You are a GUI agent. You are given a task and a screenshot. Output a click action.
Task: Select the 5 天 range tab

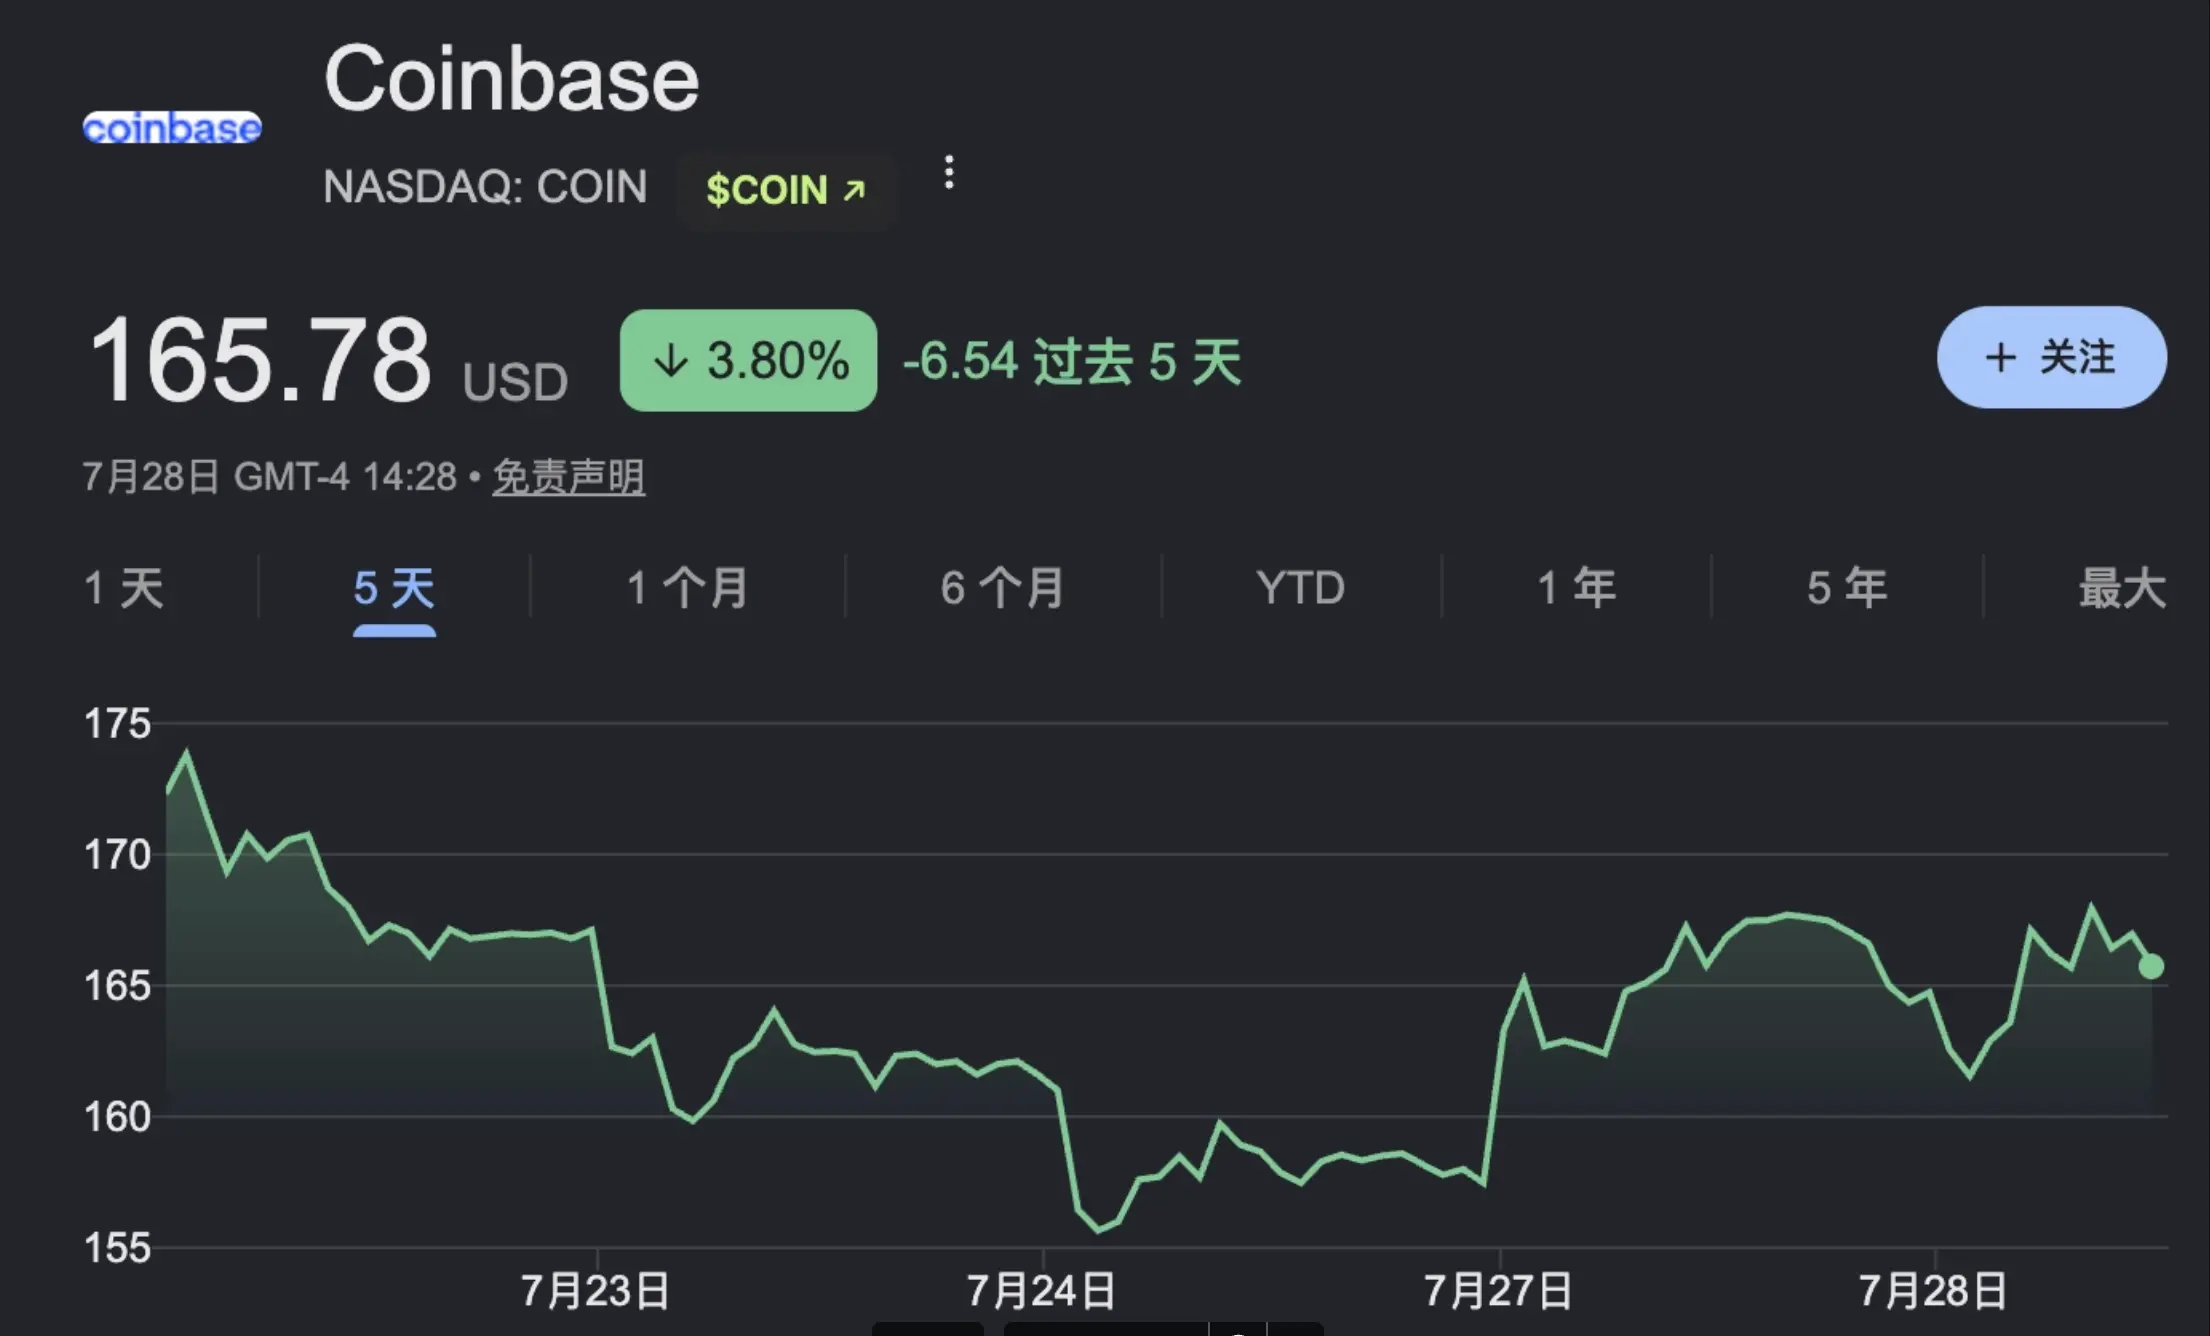point(394,588)
